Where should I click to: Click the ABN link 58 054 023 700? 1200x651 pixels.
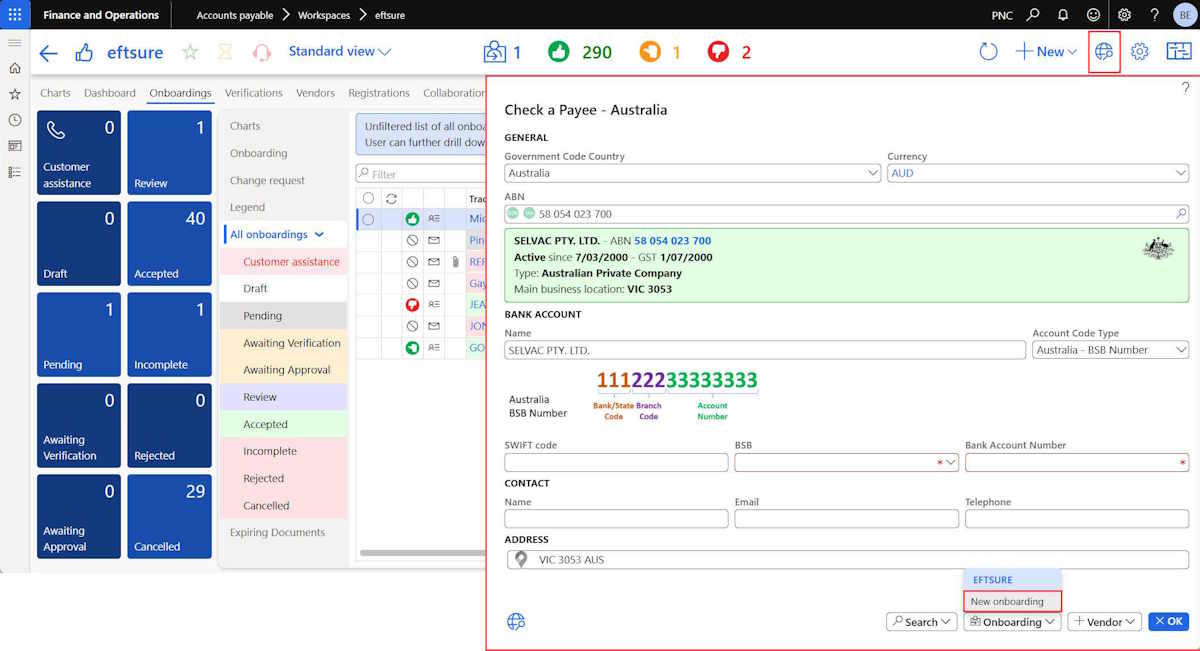point(673,241)
